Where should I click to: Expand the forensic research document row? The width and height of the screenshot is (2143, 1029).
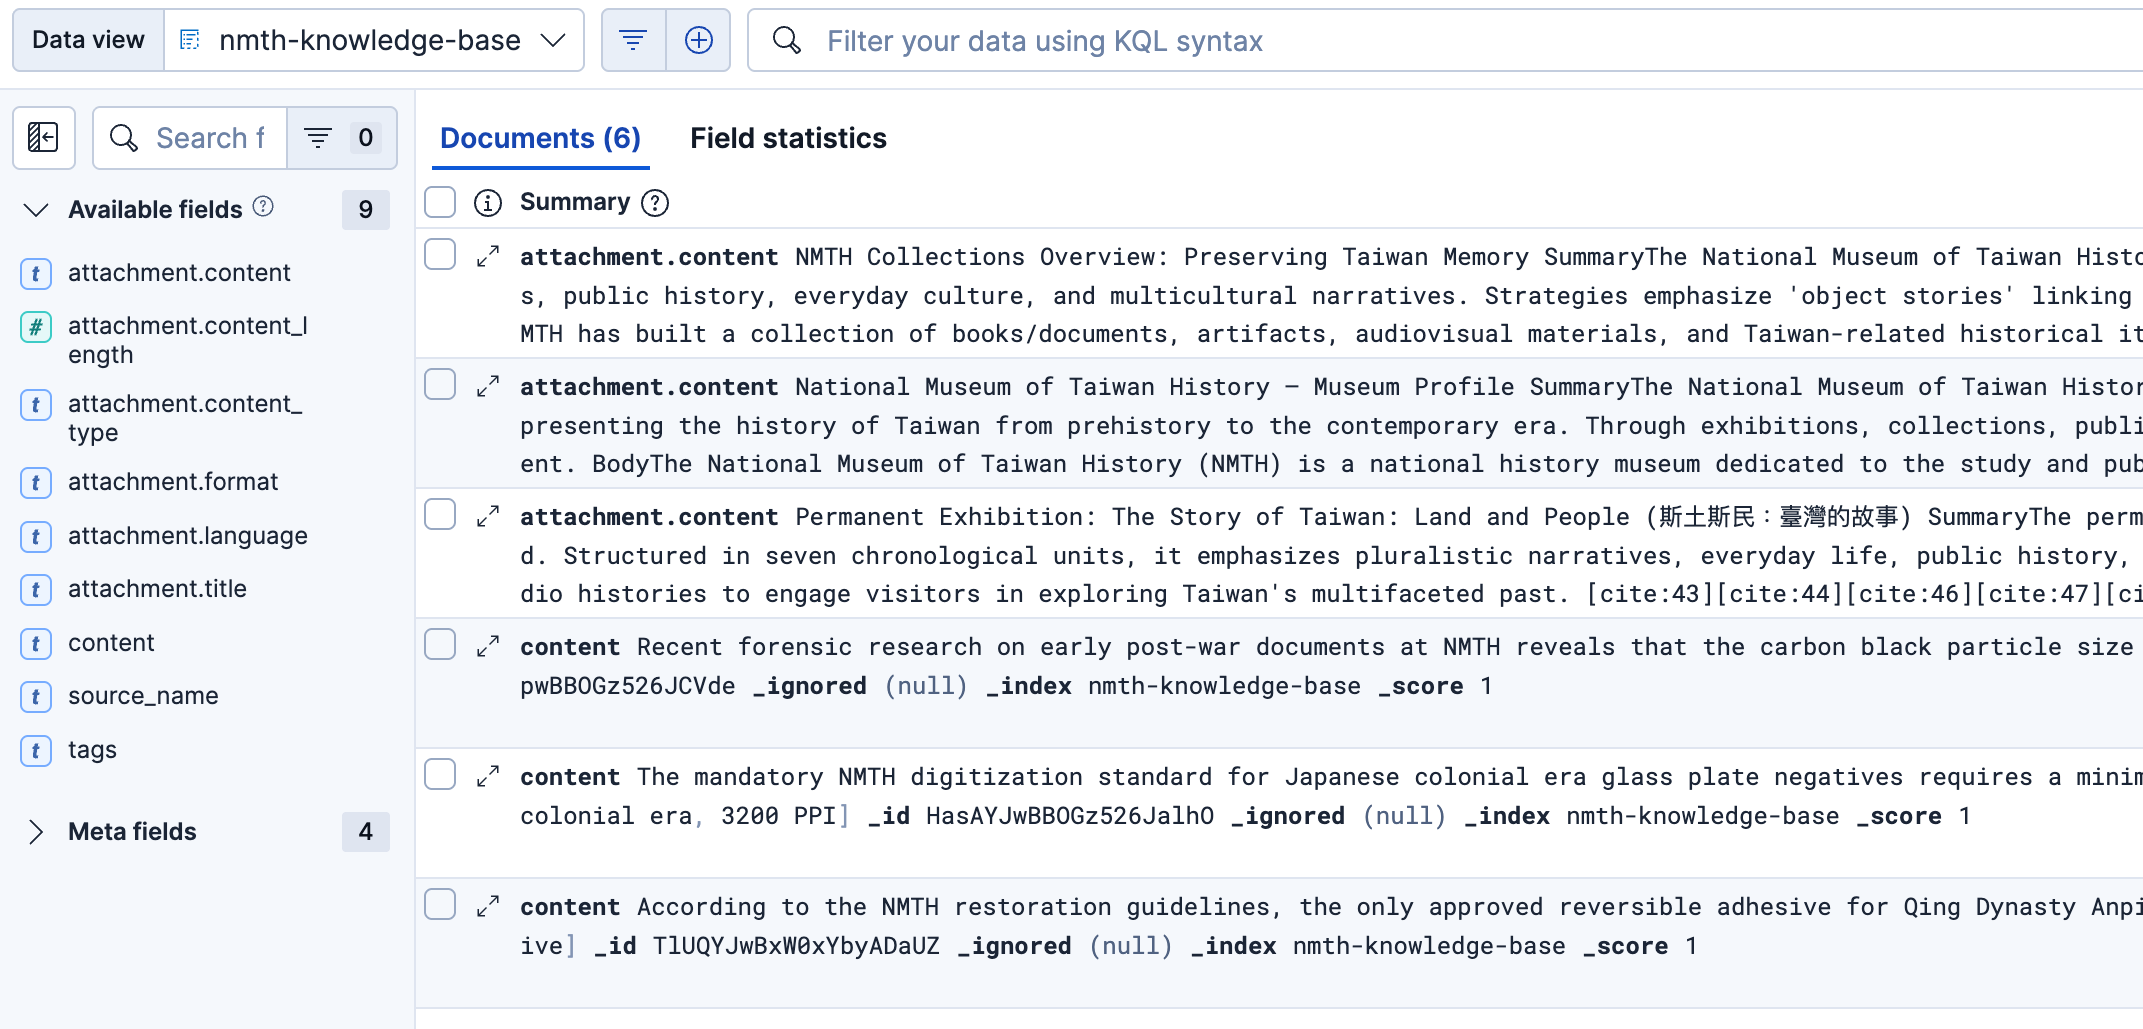pyautogui.click(x=488, y=647)
